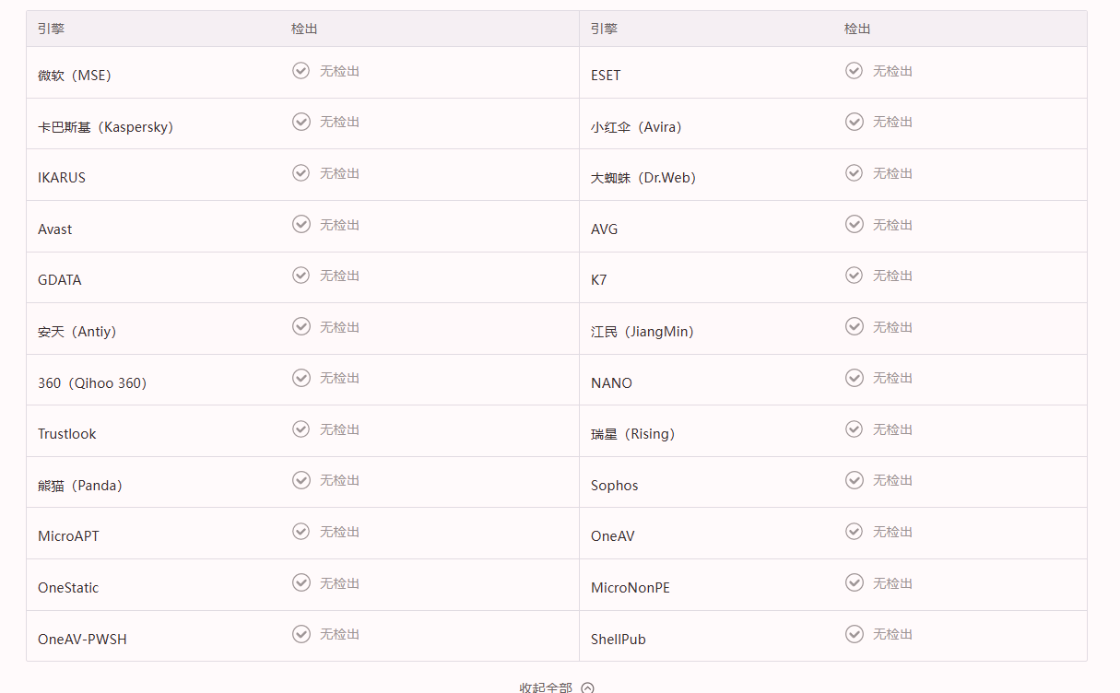Click the 收起全部 collapse text
The image size is (1120, 693).
[x=546, y=687]
